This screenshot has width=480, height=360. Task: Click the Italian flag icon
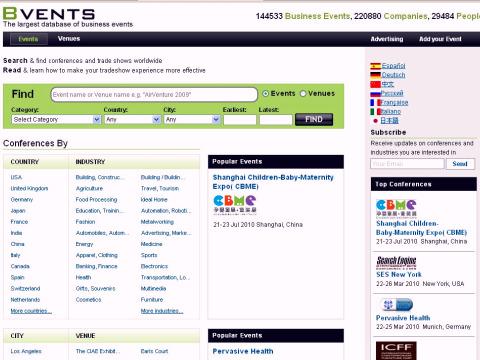coord(376,112)
